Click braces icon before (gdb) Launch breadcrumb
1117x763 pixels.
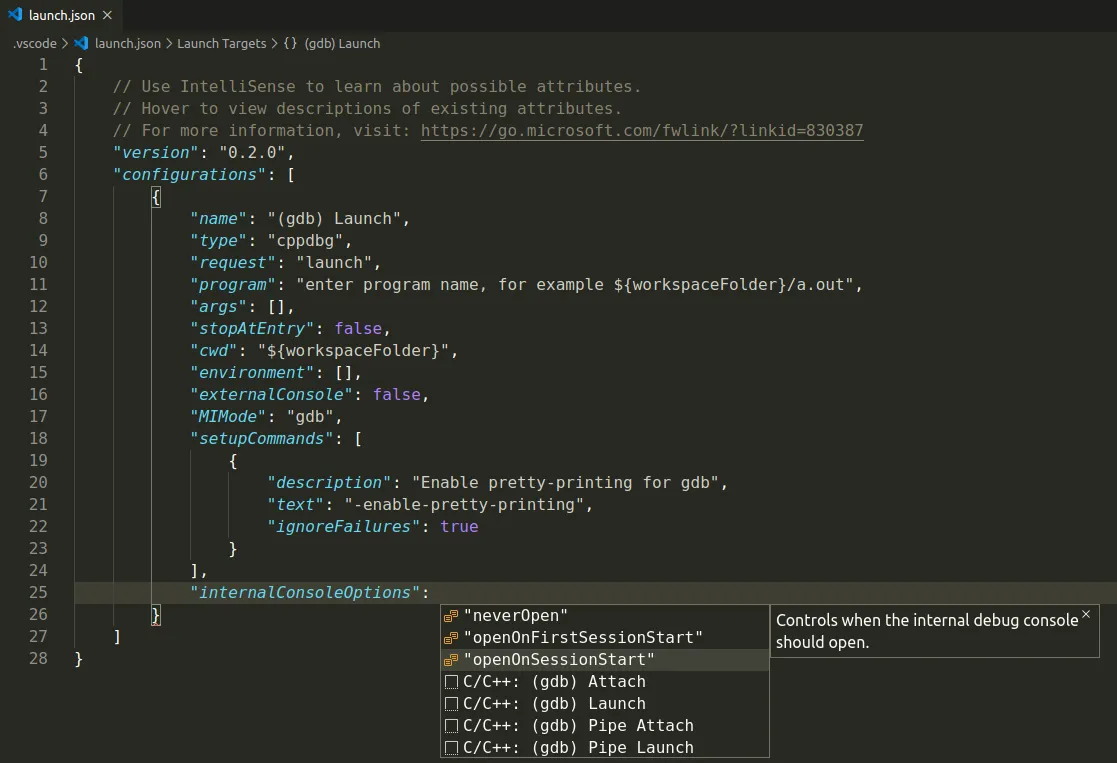click(290, 43)
